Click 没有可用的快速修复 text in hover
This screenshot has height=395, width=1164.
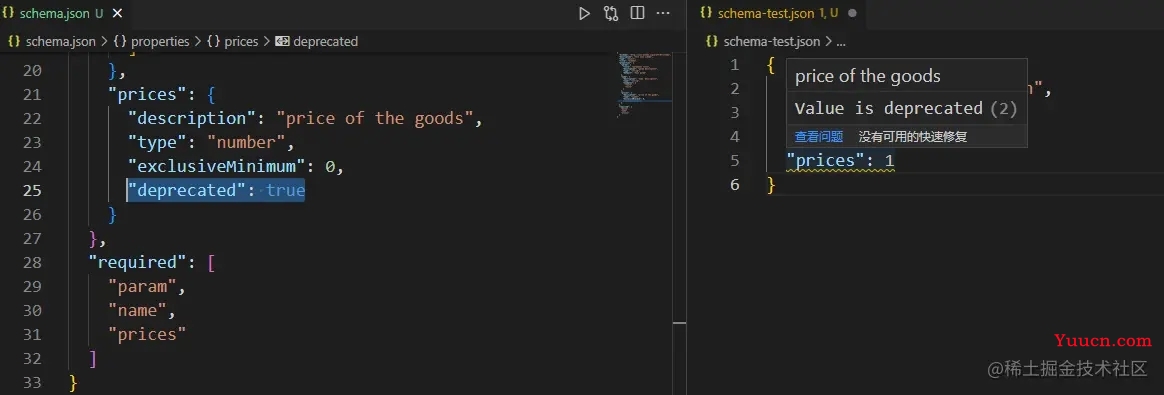coord(913,137)
